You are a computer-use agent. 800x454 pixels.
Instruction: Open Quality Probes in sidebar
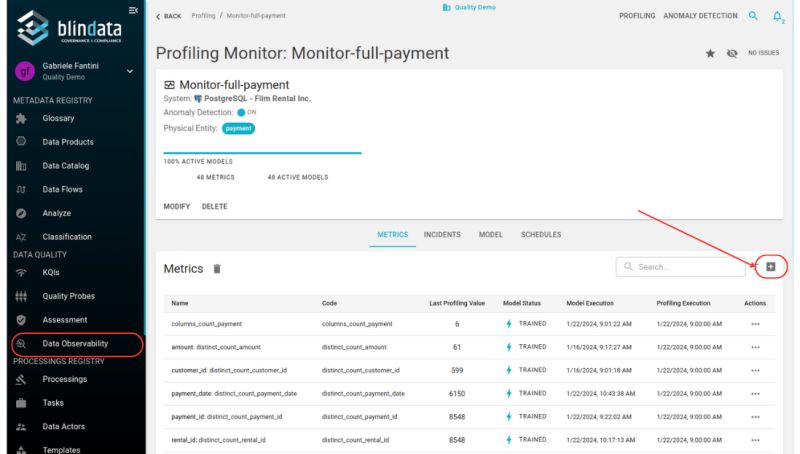[68, 296]
